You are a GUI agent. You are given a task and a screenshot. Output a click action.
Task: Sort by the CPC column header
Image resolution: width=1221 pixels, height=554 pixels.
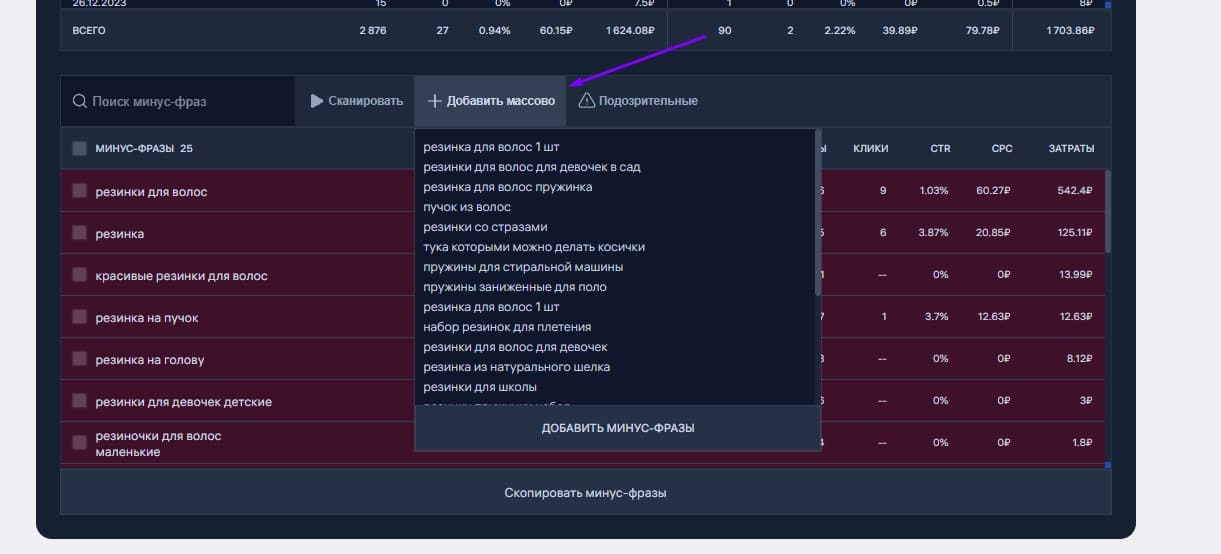[x=1002, y=149]
